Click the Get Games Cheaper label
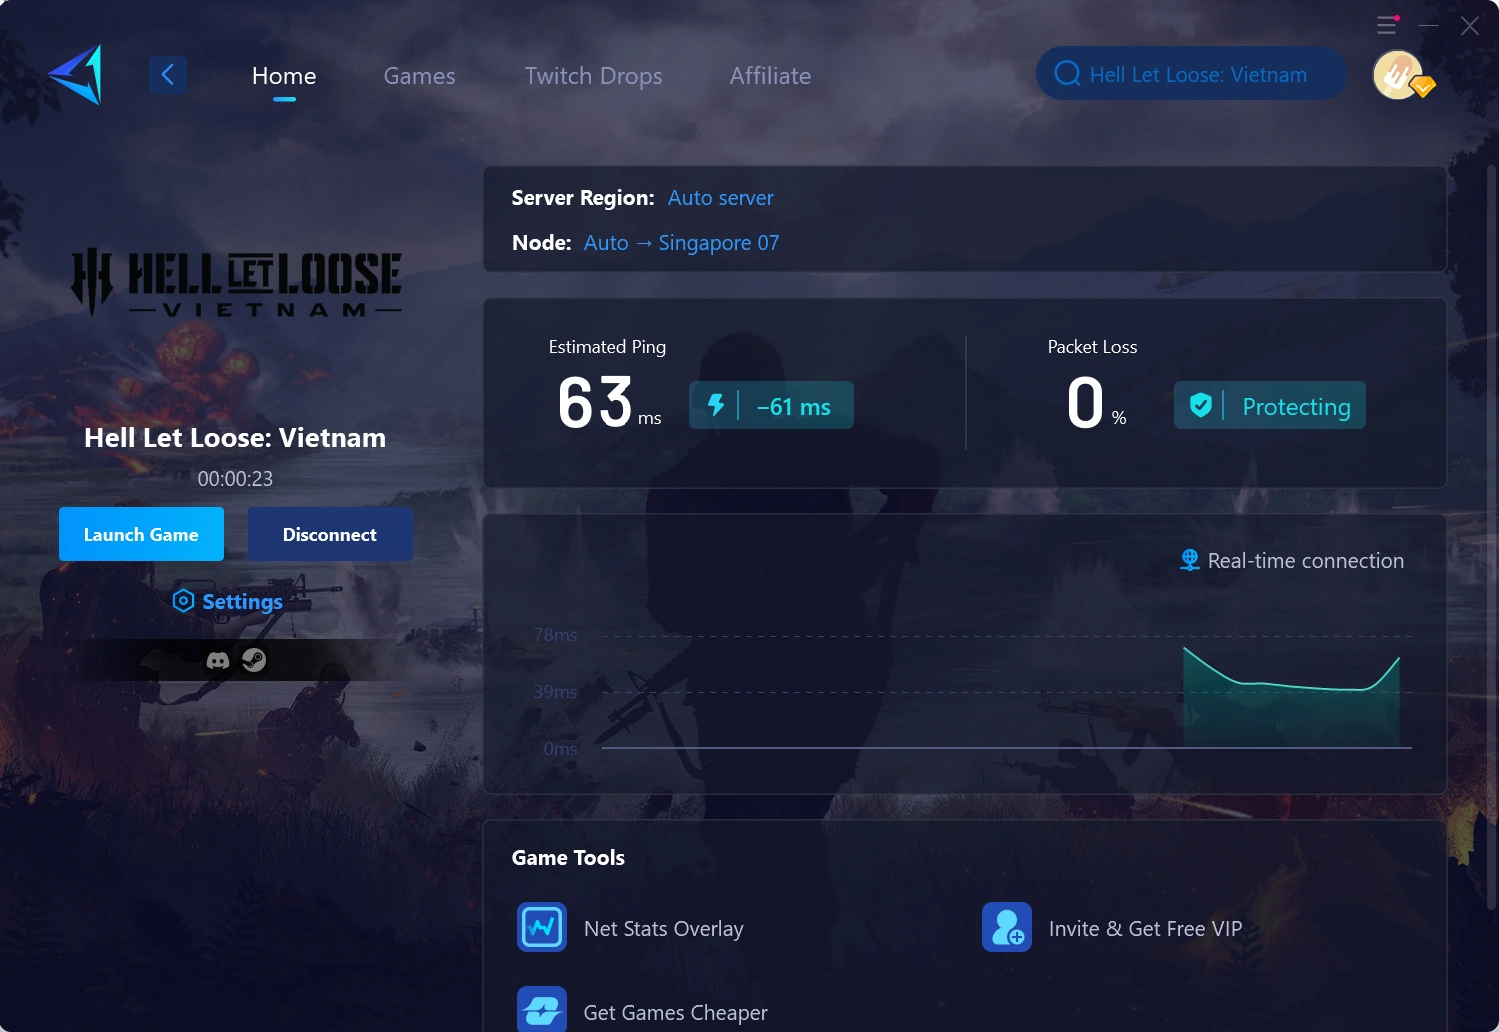Screen dimensions: 1499x1032 pos(676,1013)
